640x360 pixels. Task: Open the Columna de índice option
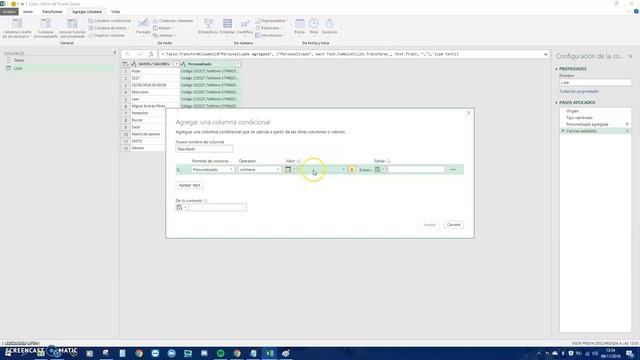click(x=109, y=28)
